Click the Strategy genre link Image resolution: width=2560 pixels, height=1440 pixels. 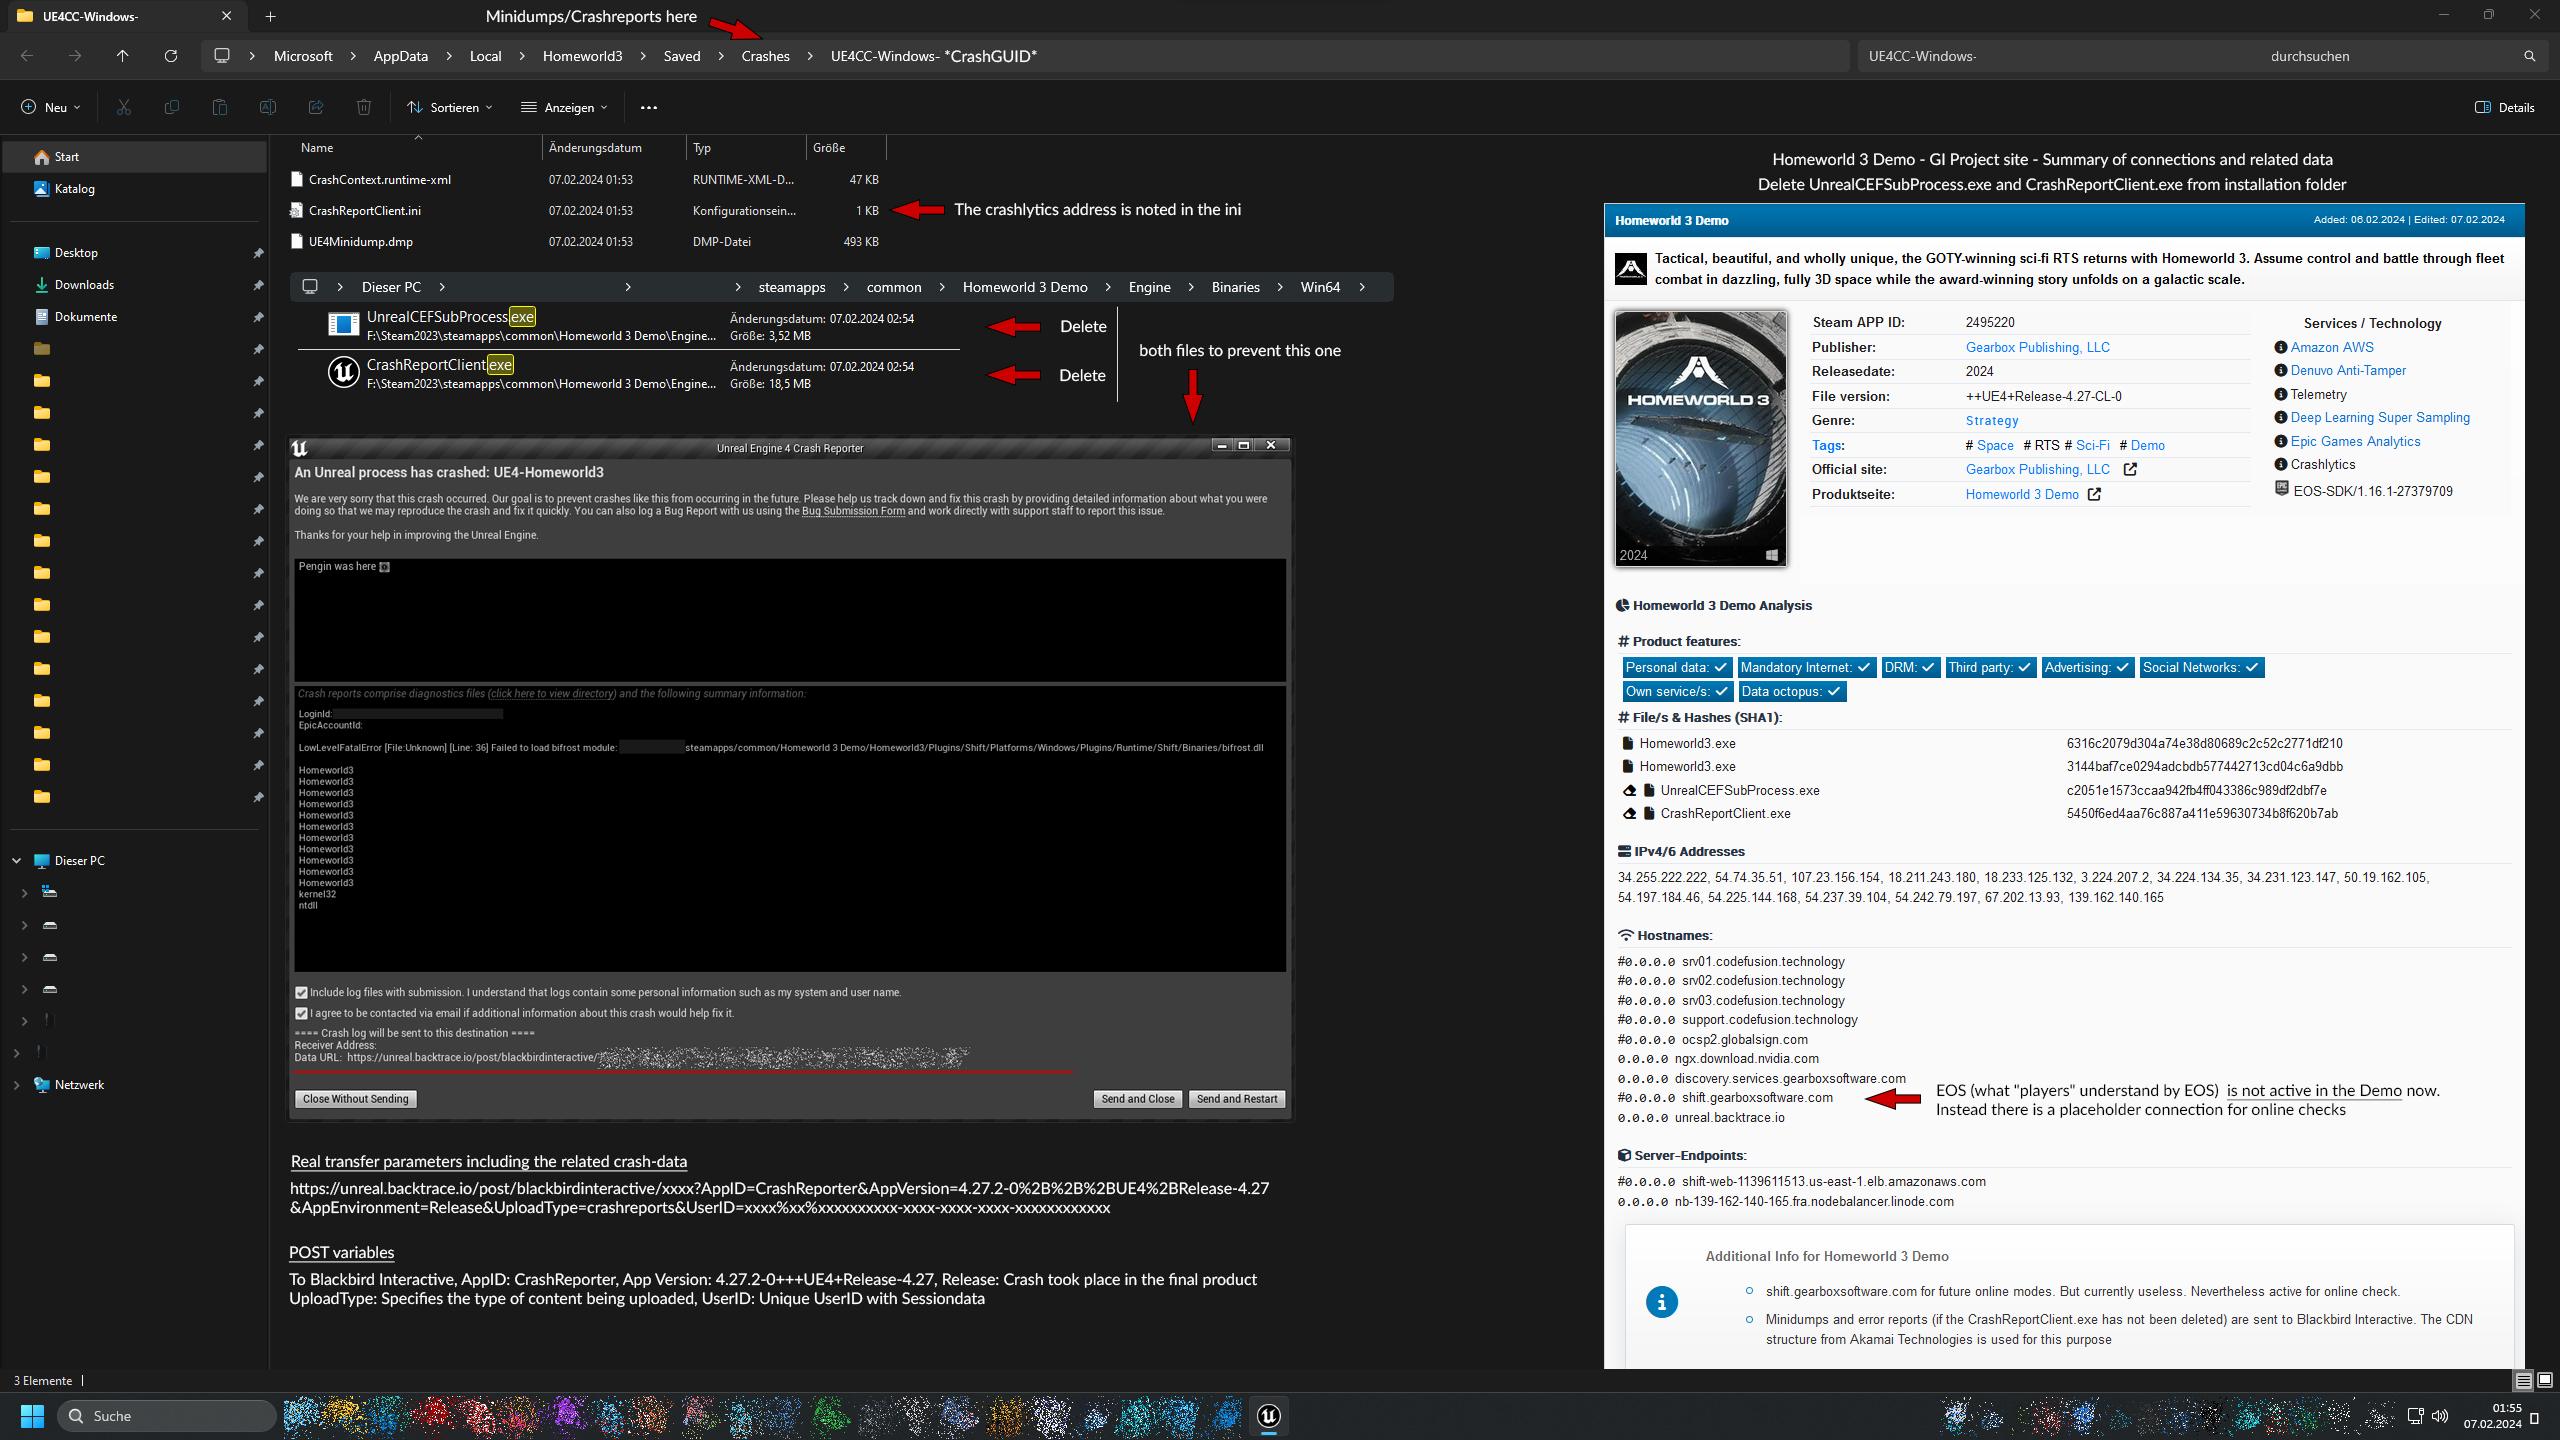pyautogui.click(x=1992, y=421)
